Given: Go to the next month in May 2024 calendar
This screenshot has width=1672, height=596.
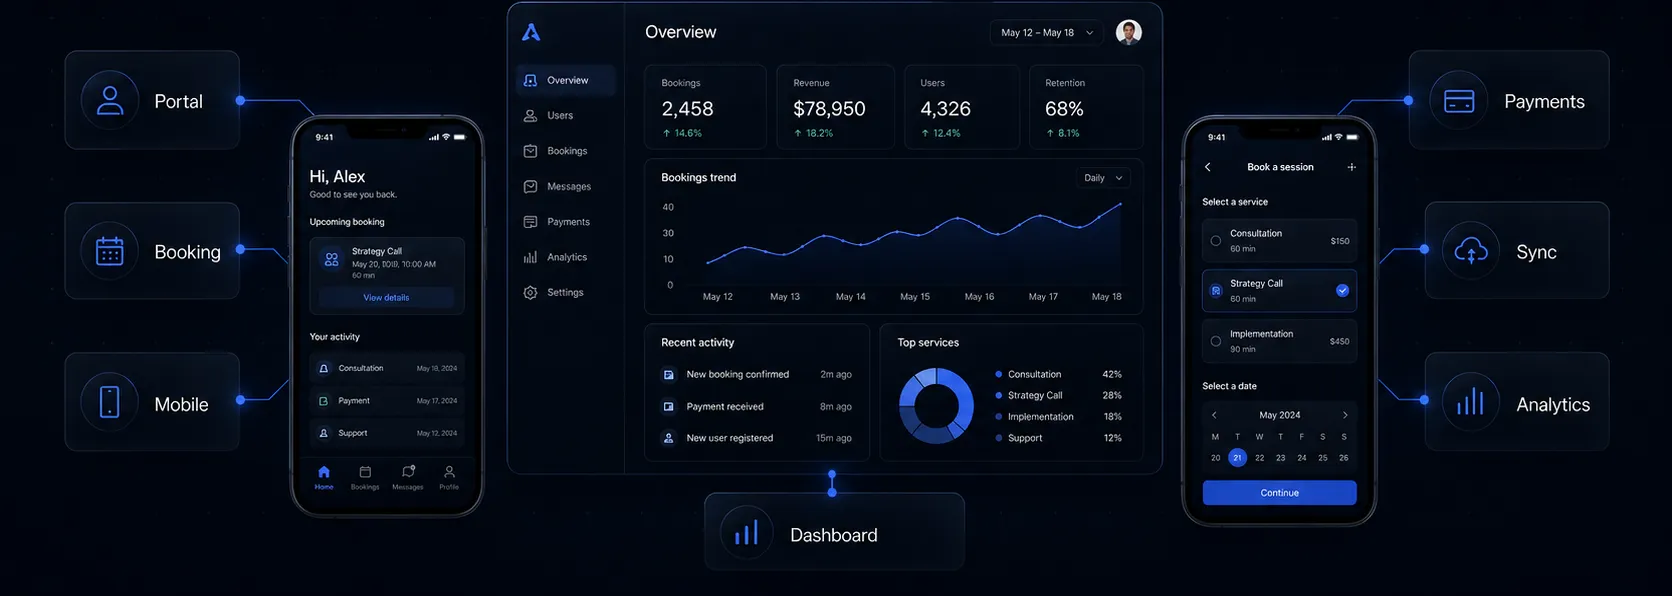Looking at the screenshot, I should [1345, 415].
